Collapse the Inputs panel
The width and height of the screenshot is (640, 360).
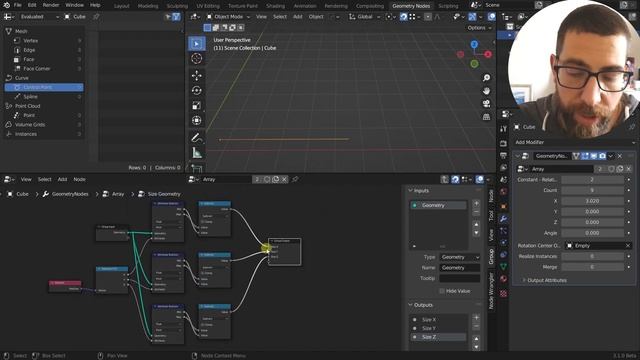[x=410, y=191]
